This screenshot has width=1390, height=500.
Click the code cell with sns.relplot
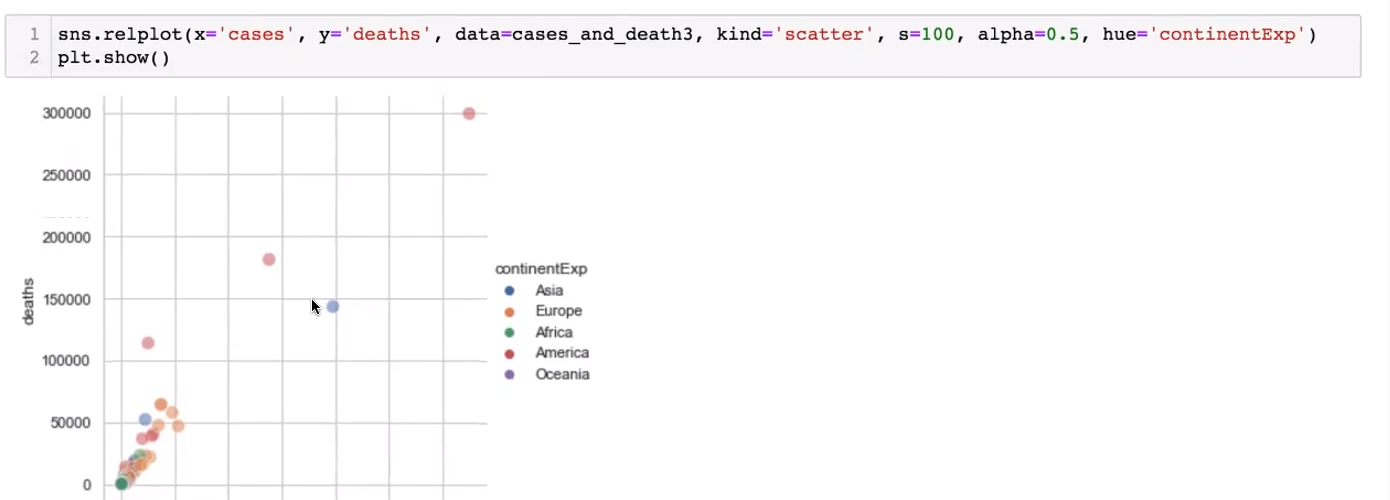pos(683,46)
